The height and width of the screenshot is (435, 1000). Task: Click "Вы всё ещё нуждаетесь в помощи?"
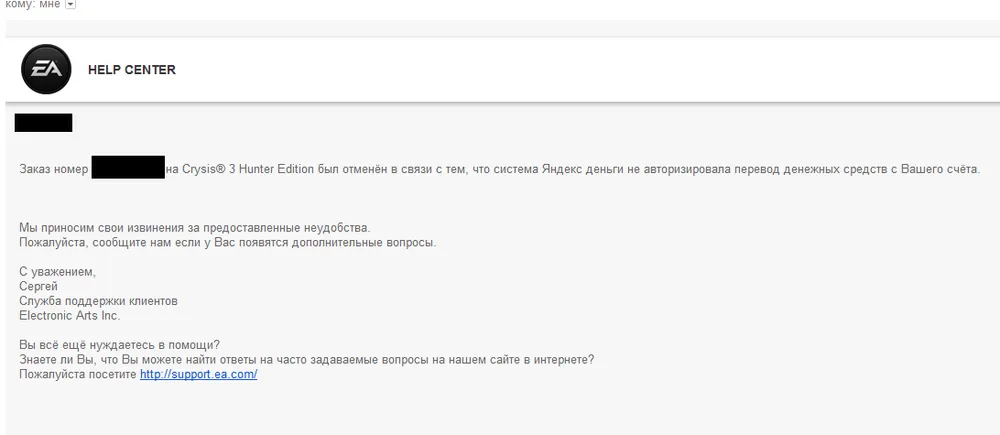point(120,345)
